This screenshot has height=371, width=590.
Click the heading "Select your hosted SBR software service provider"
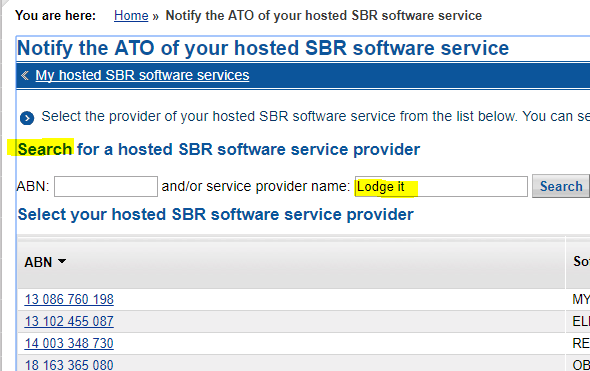point(216,214)
